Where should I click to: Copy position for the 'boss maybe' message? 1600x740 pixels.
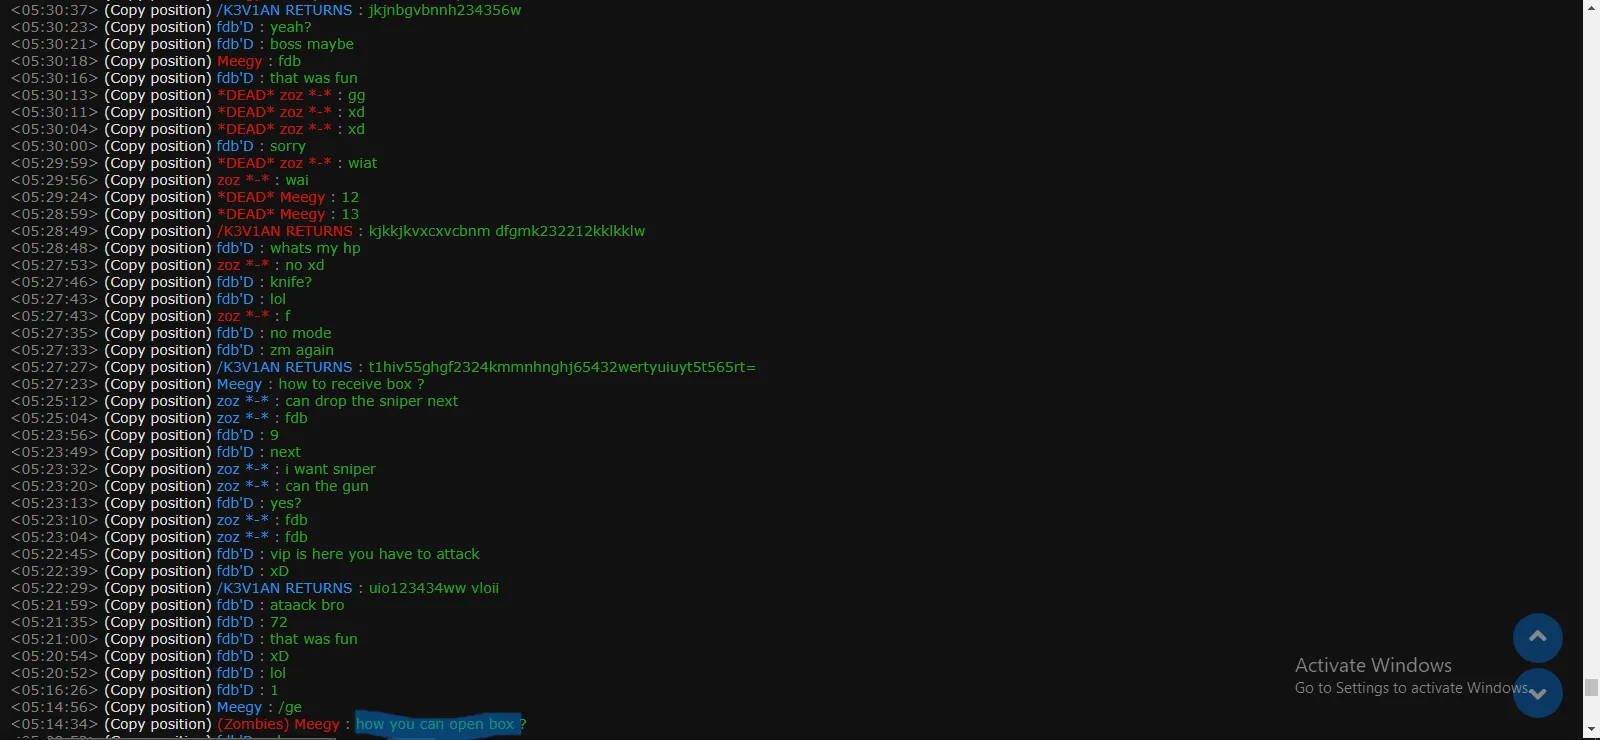coord(158,44)
